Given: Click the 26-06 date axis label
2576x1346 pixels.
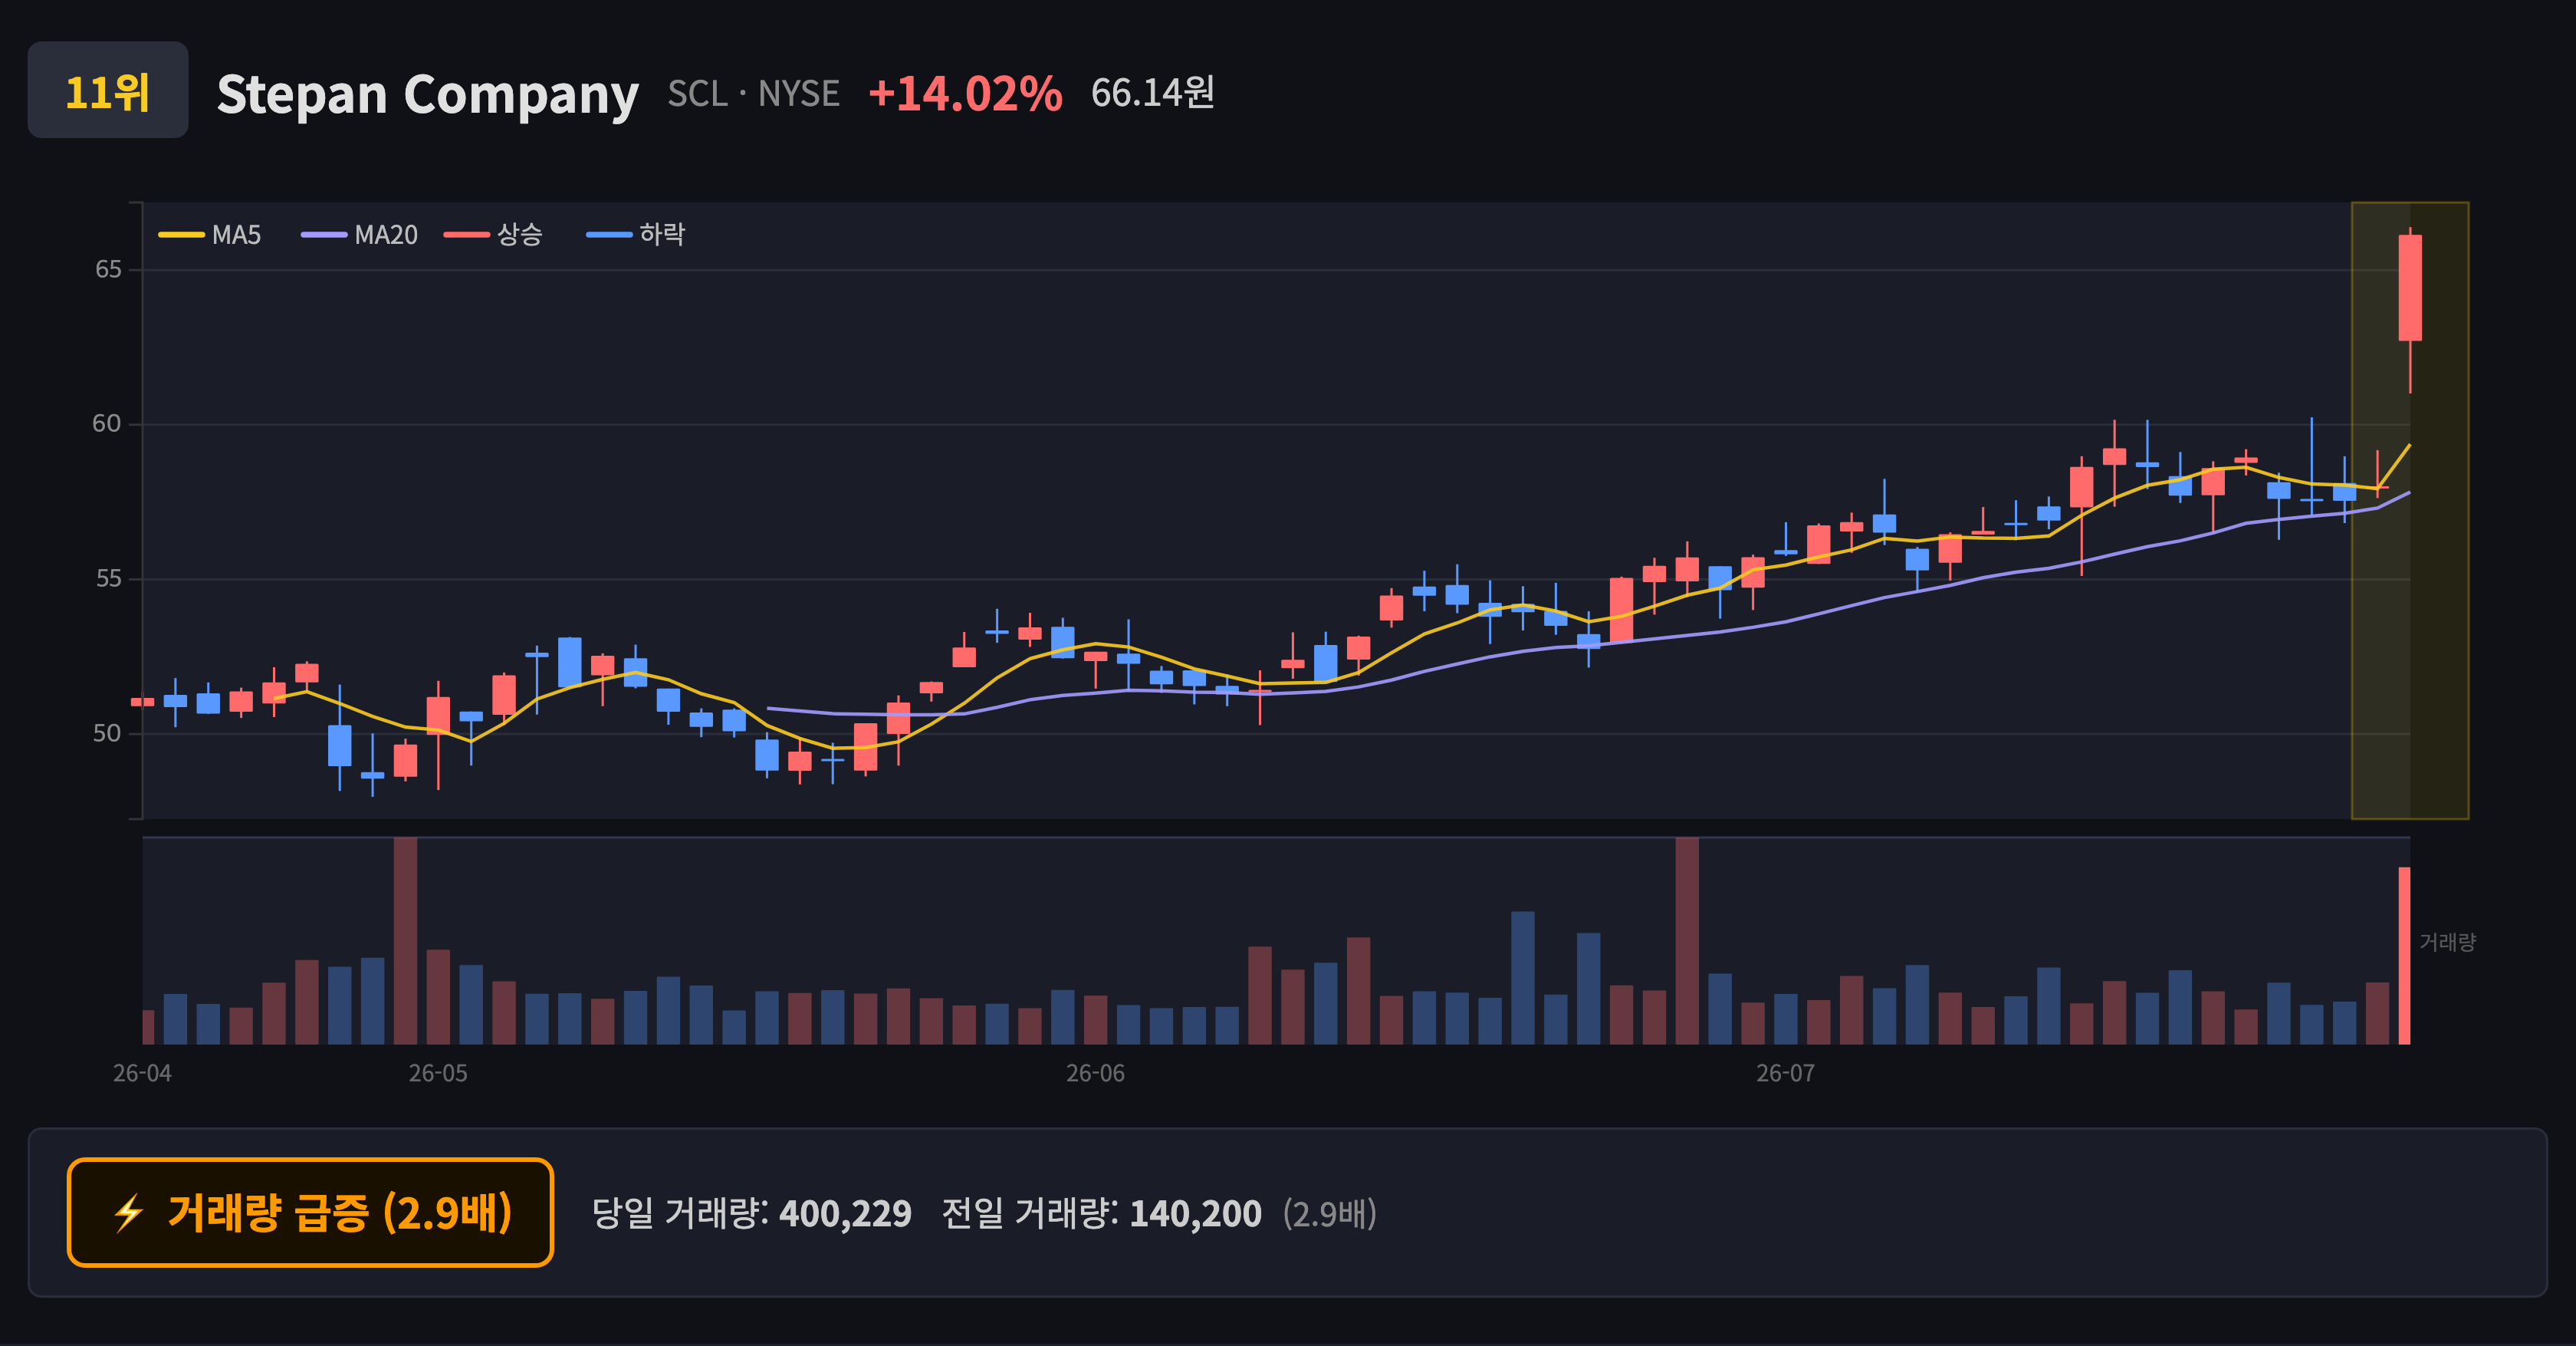Looking at the screenshot, I should [1095, 1073].
